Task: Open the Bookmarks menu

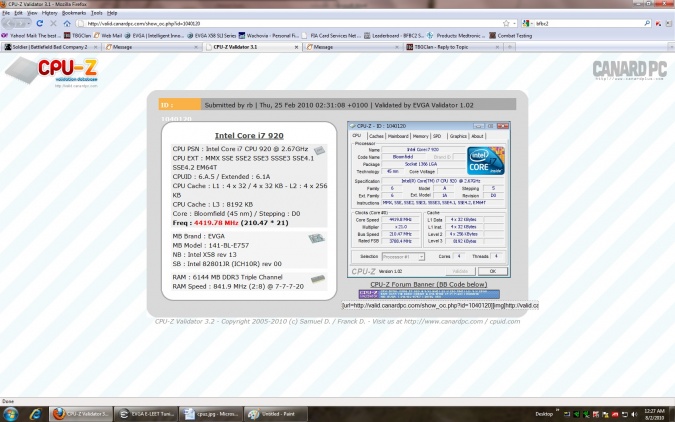Action: point(74,13)
